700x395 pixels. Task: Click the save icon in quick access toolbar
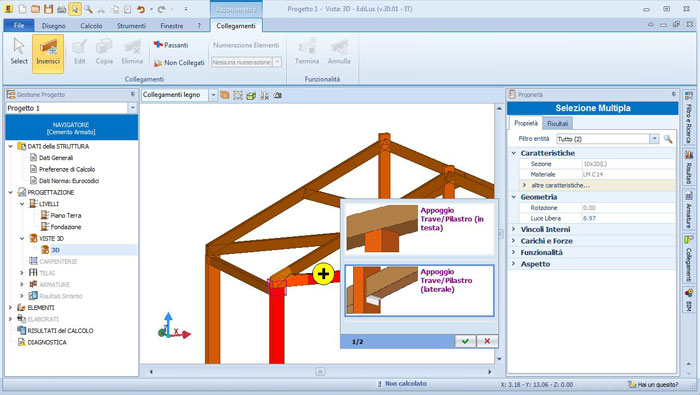(x=48, y=9)
